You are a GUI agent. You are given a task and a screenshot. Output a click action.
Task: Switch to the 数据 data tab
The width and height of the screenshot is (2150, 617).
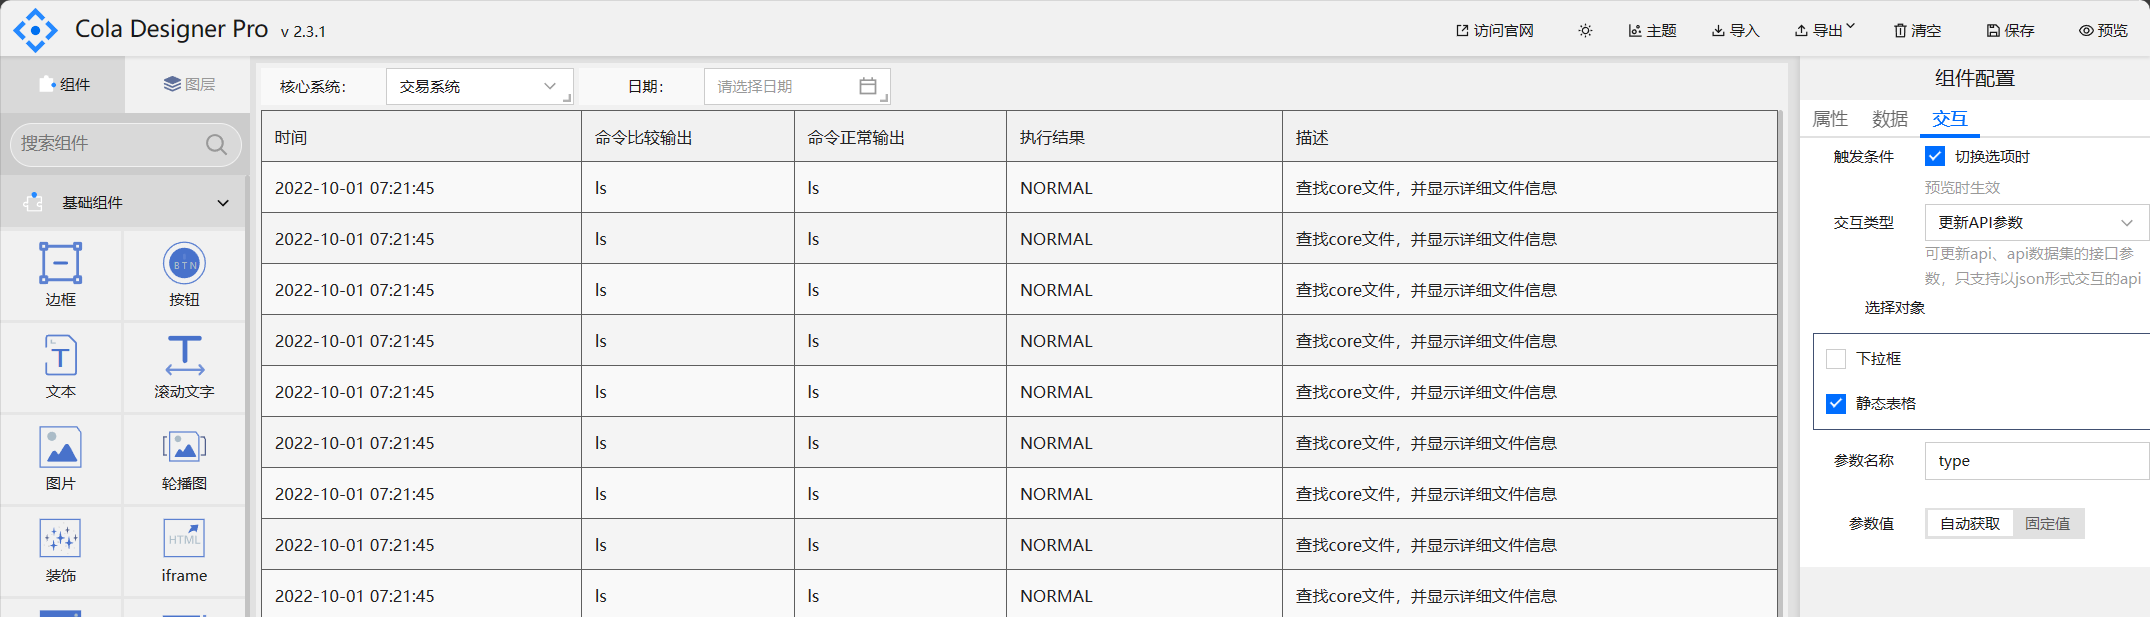tap(1889, 119)
